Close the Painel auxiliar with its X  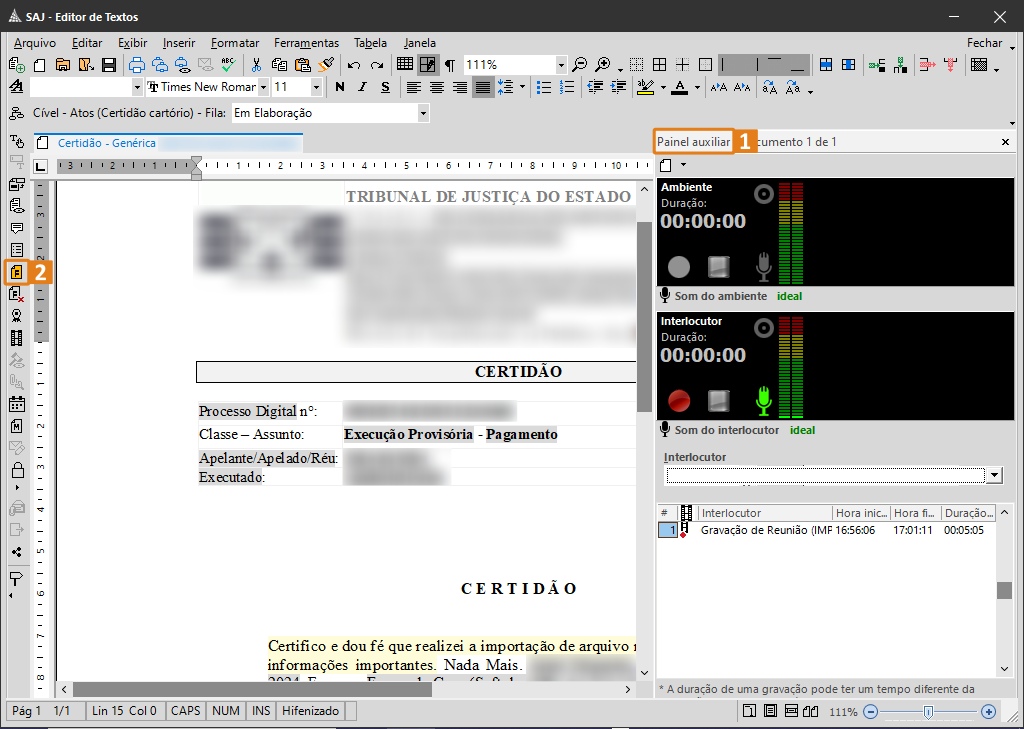[x=1005, y=142]
